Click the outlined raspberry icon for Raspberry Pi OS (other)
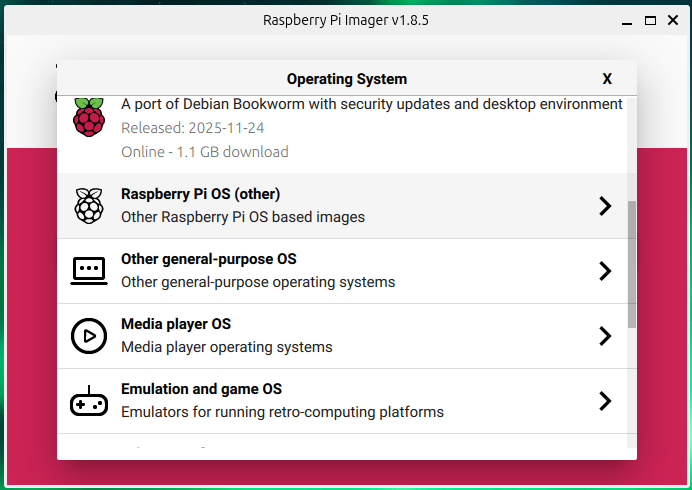Image resolution: width=692 pixels, height=490 pixels. [x=88, y=206]
